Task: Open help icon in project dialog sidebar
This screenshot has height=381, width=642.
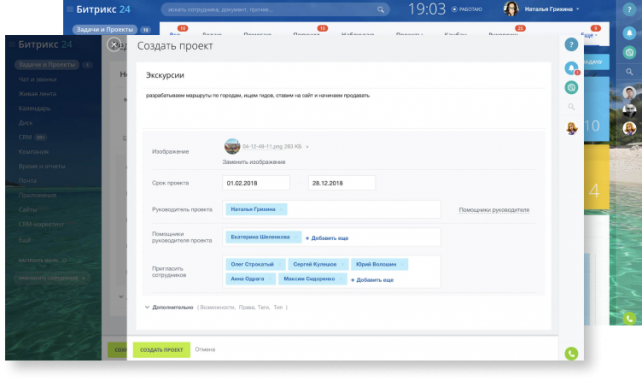Action: [571, 44]
